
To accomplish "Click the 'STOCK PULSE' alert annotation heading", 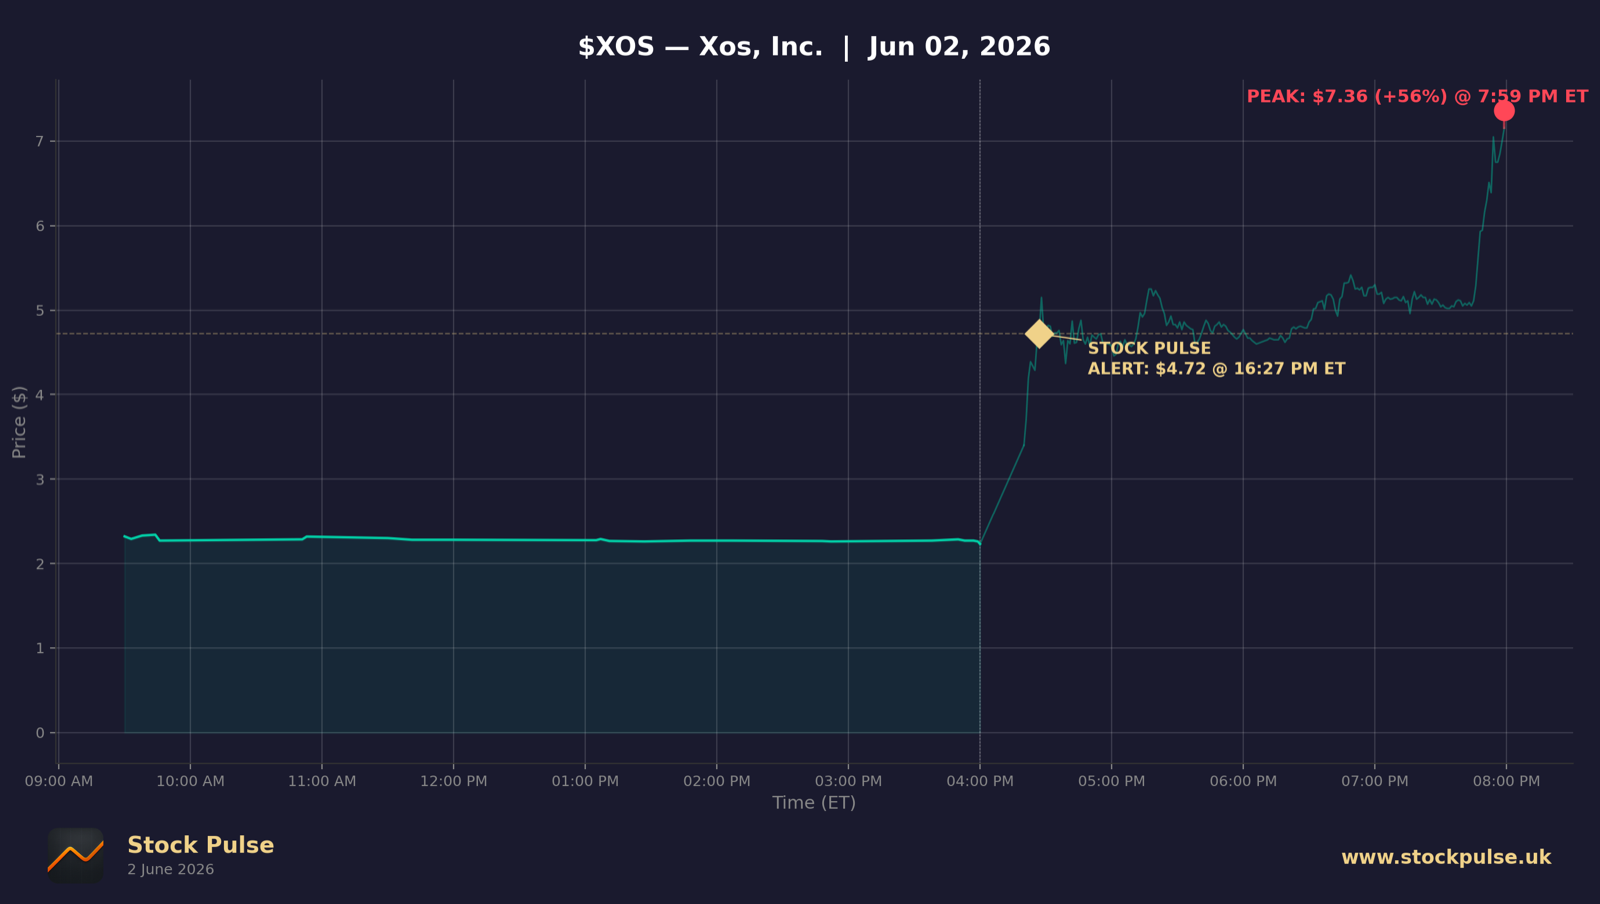I will 1149,348.
